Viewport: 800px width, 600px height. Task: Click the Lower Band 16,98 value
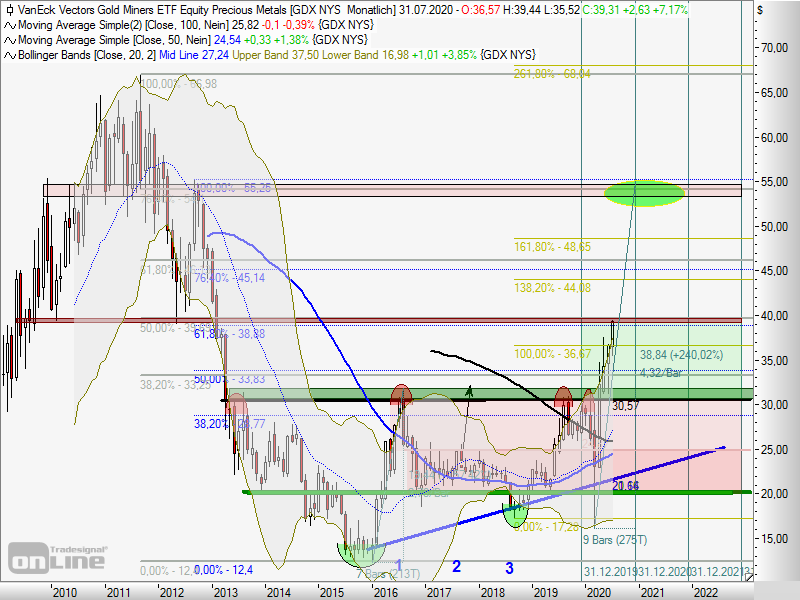tap(365, 55)
